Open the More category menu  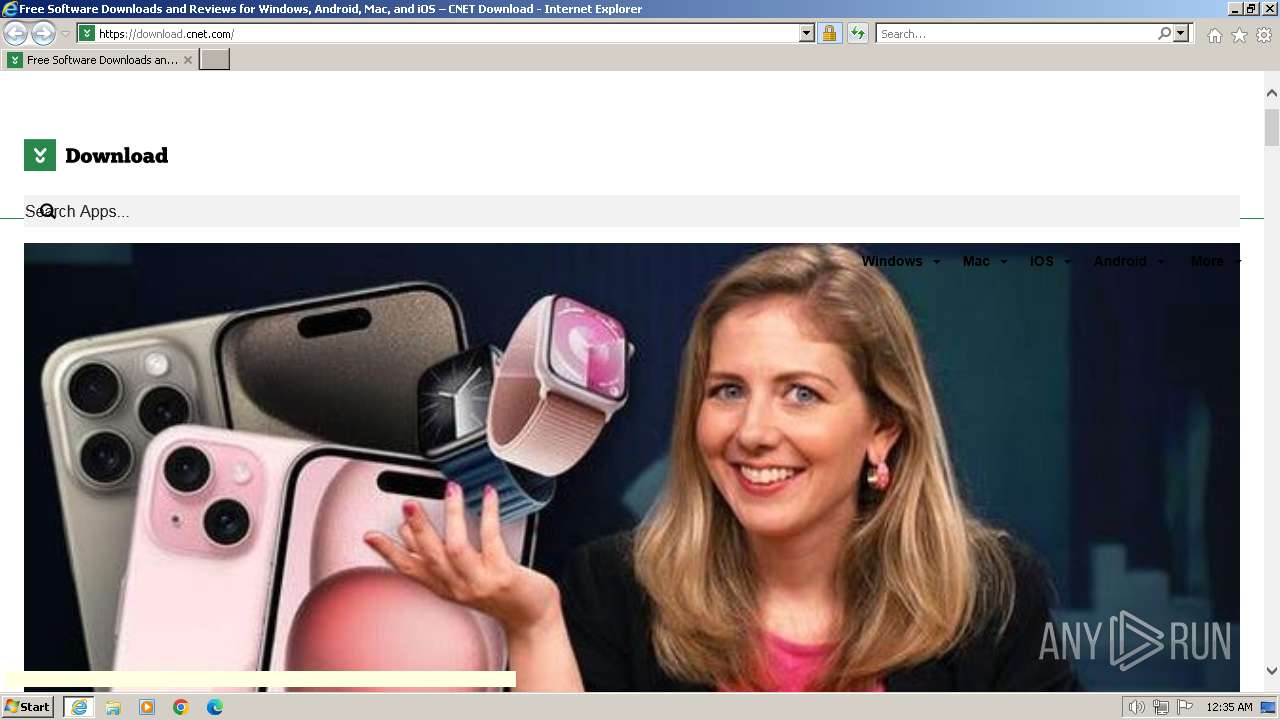click(1215, 261)
